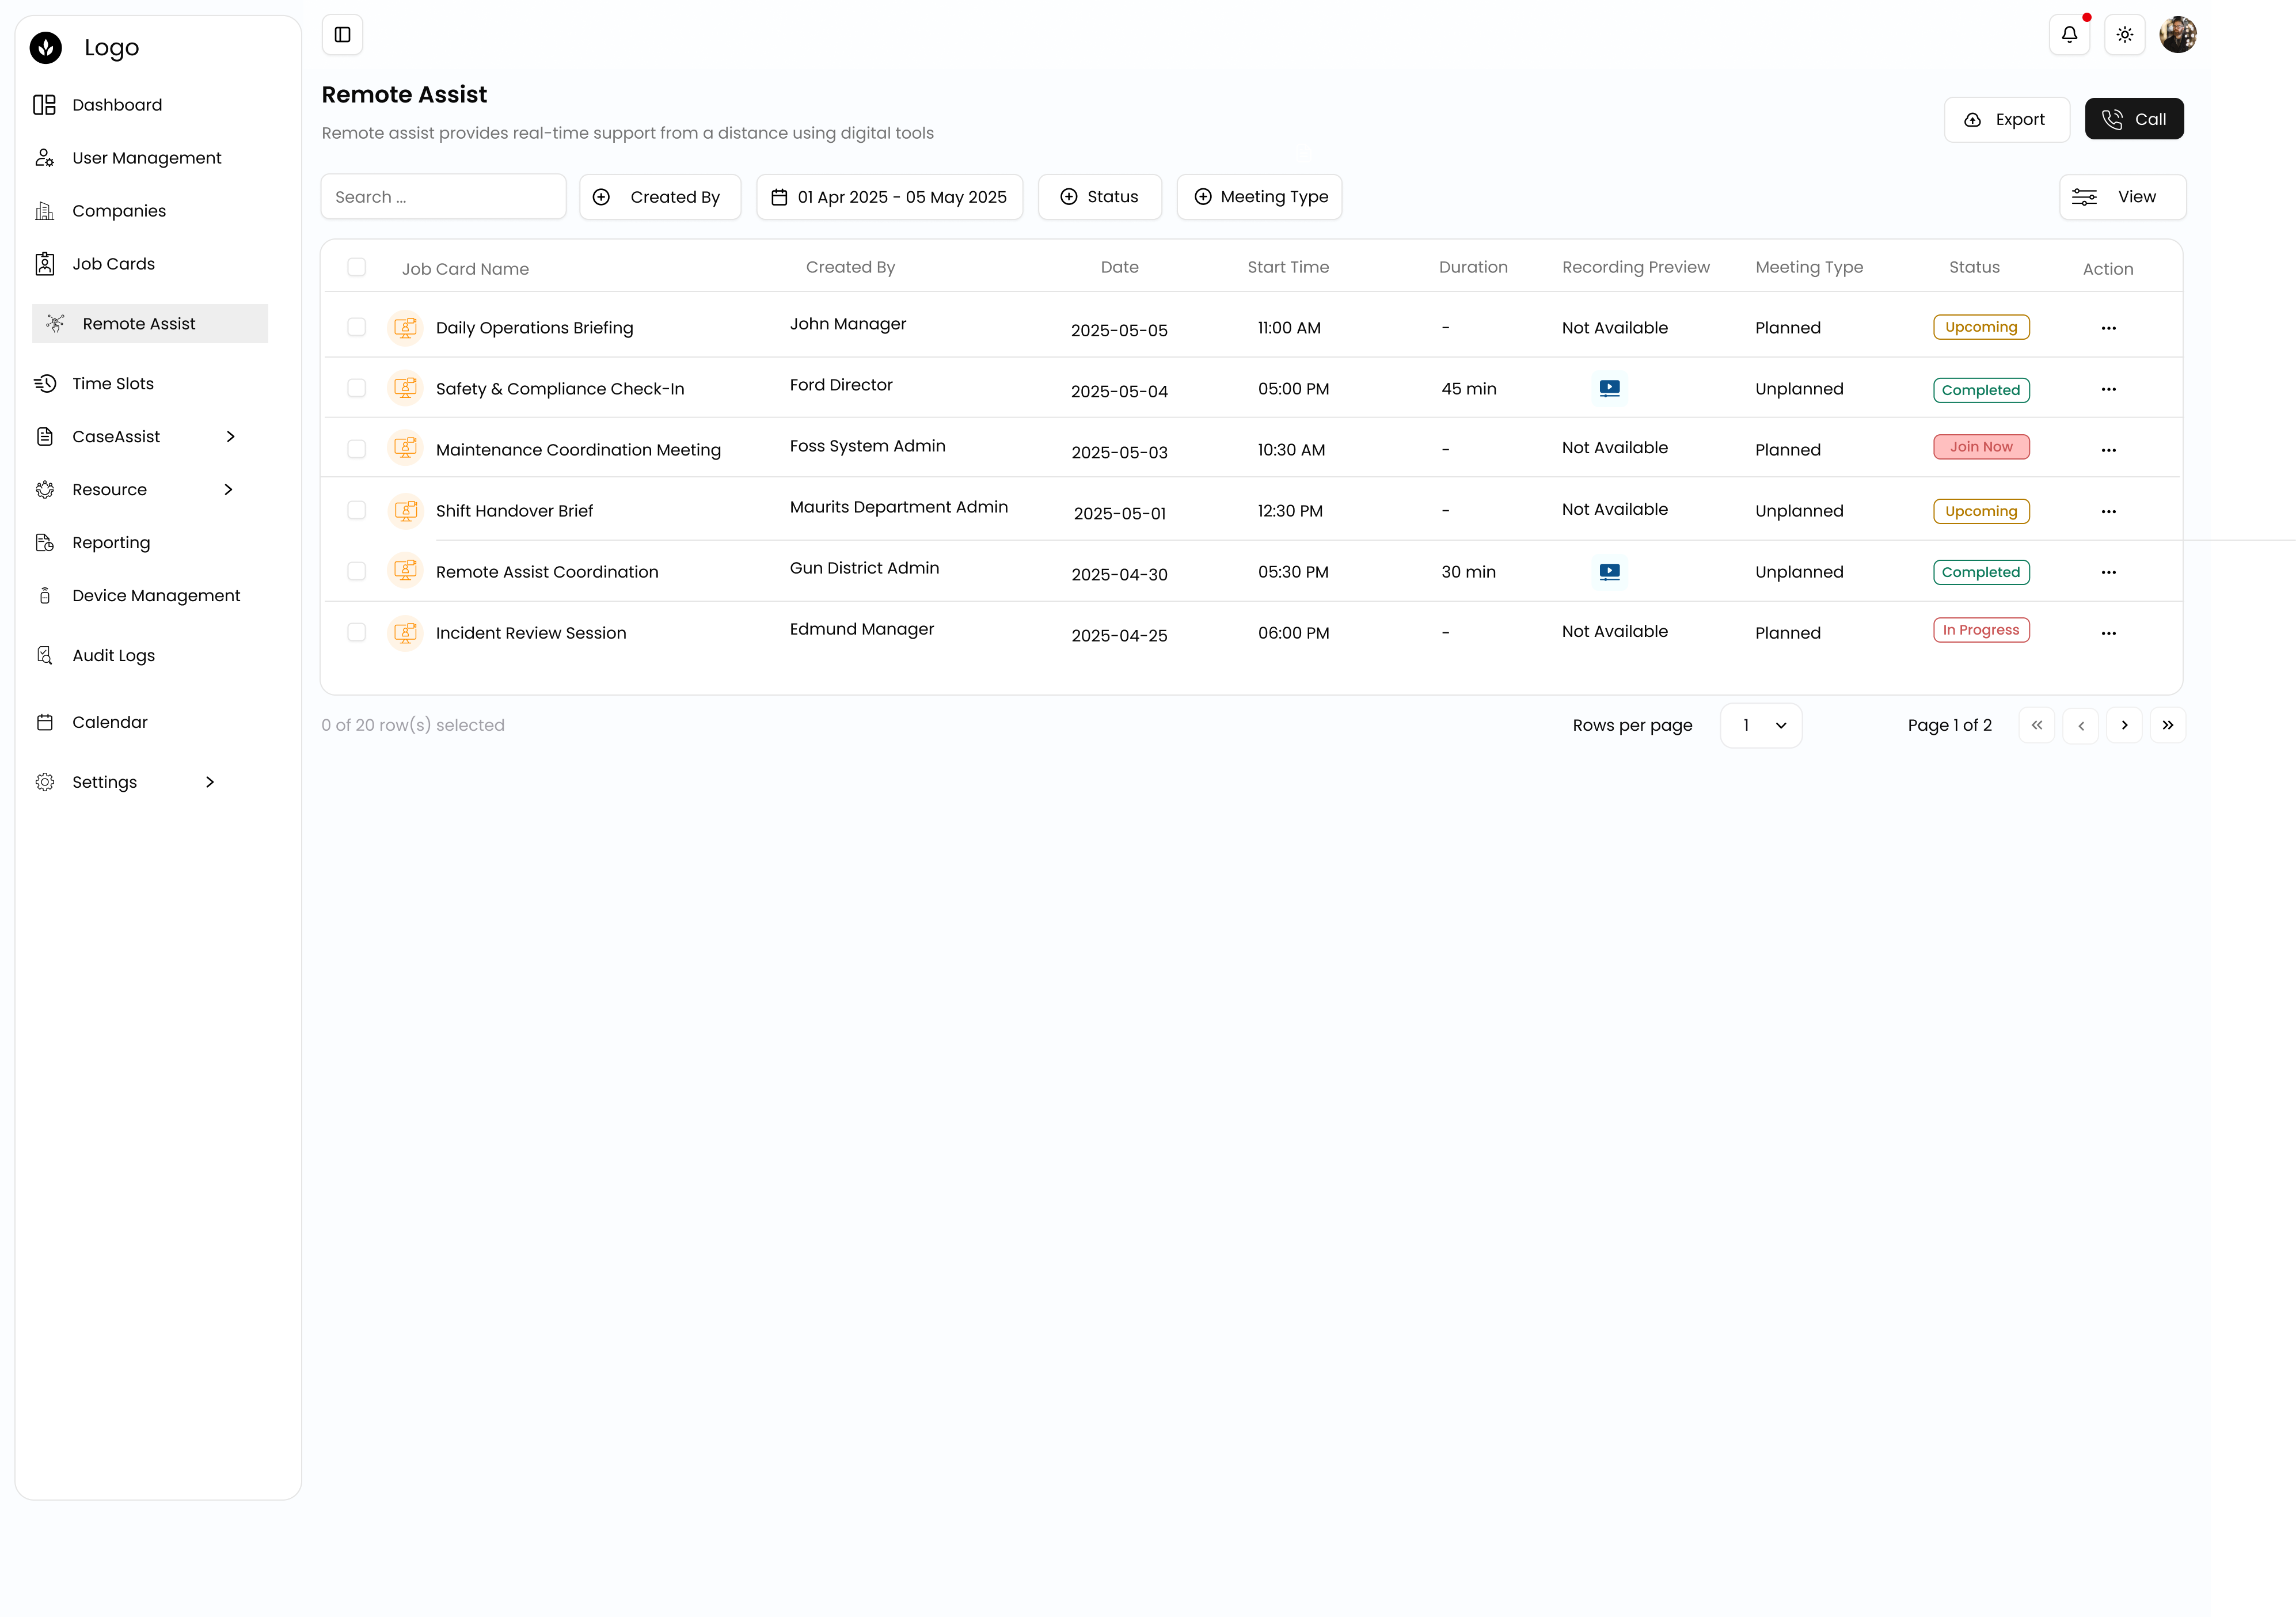Collapse the sidebar panel icon
The height and width of the screenshot is (1617, 2296).
342,35
